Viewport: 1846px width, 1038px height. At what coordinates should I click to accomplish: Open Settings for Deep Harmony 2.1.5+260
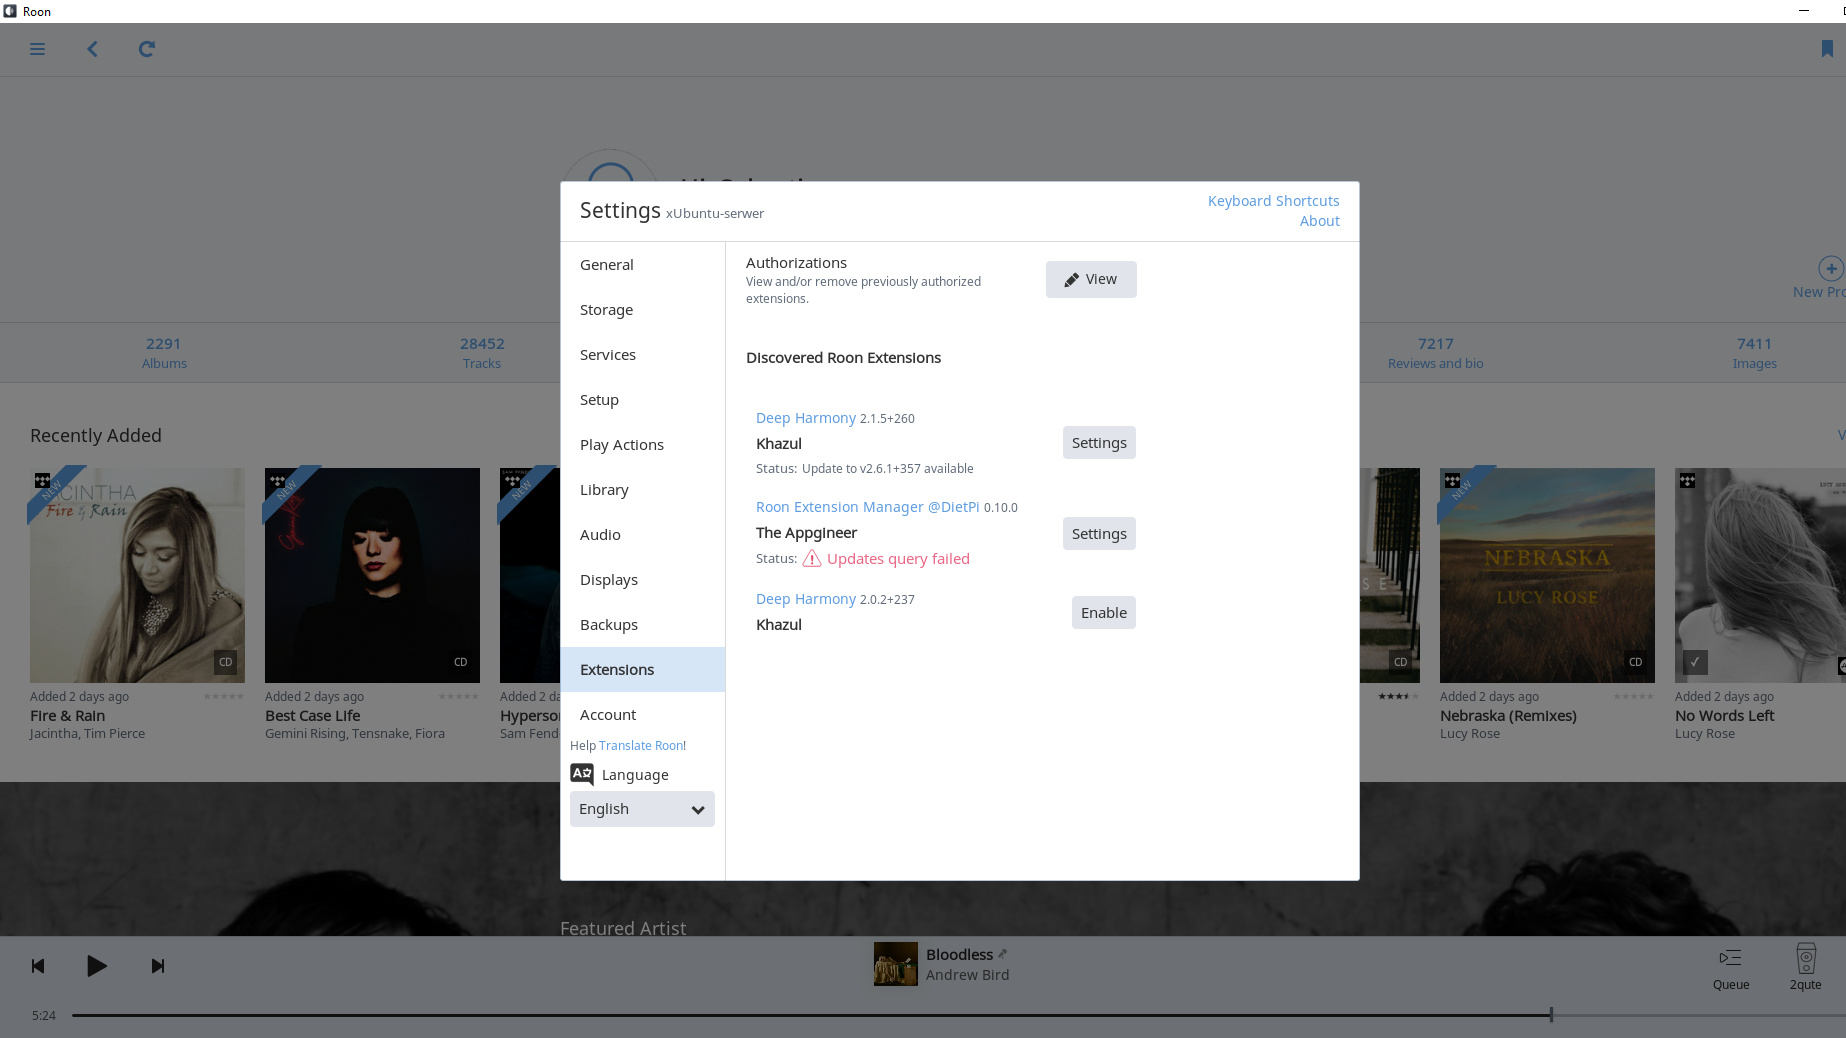(1099, 443)
